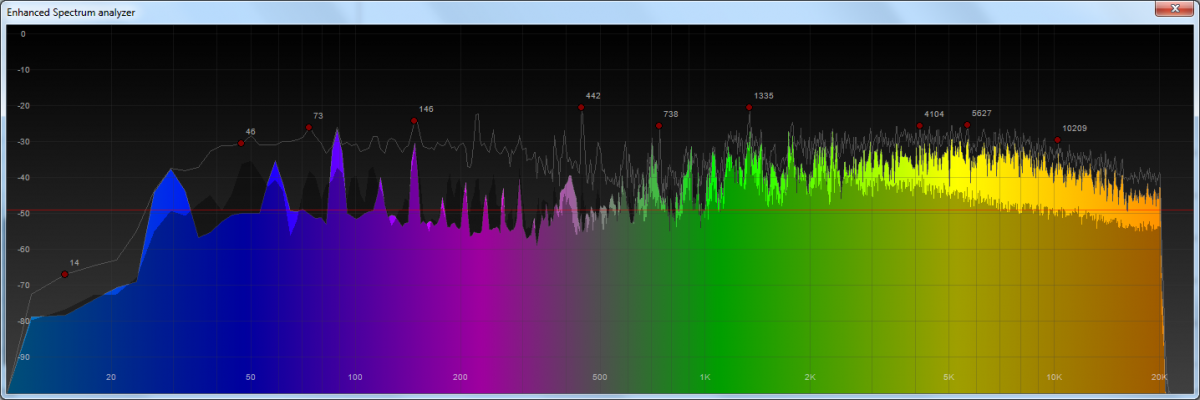Click the red peak marker labeled 14

coord(65,274)
